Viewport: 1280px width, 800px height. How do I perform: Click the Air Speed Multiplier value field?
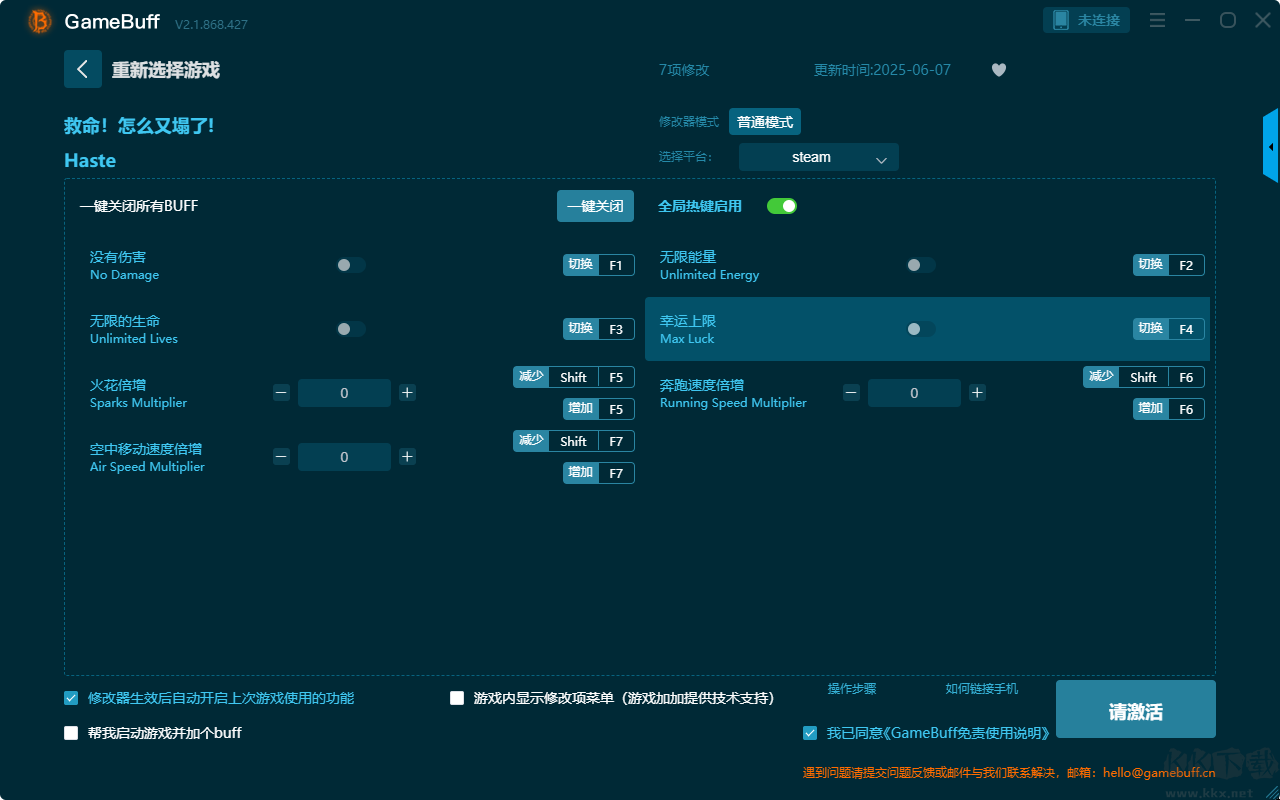(x=344, y=457)
